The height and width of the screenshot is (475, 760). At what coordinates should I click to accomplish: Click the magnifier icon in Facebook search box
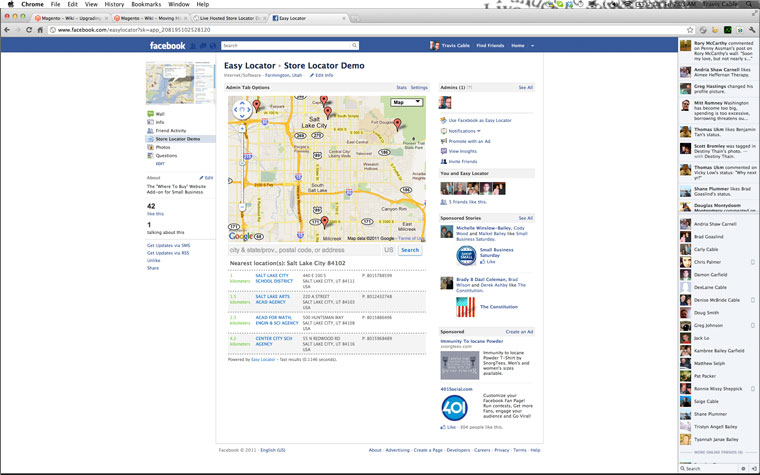[354, 46]
